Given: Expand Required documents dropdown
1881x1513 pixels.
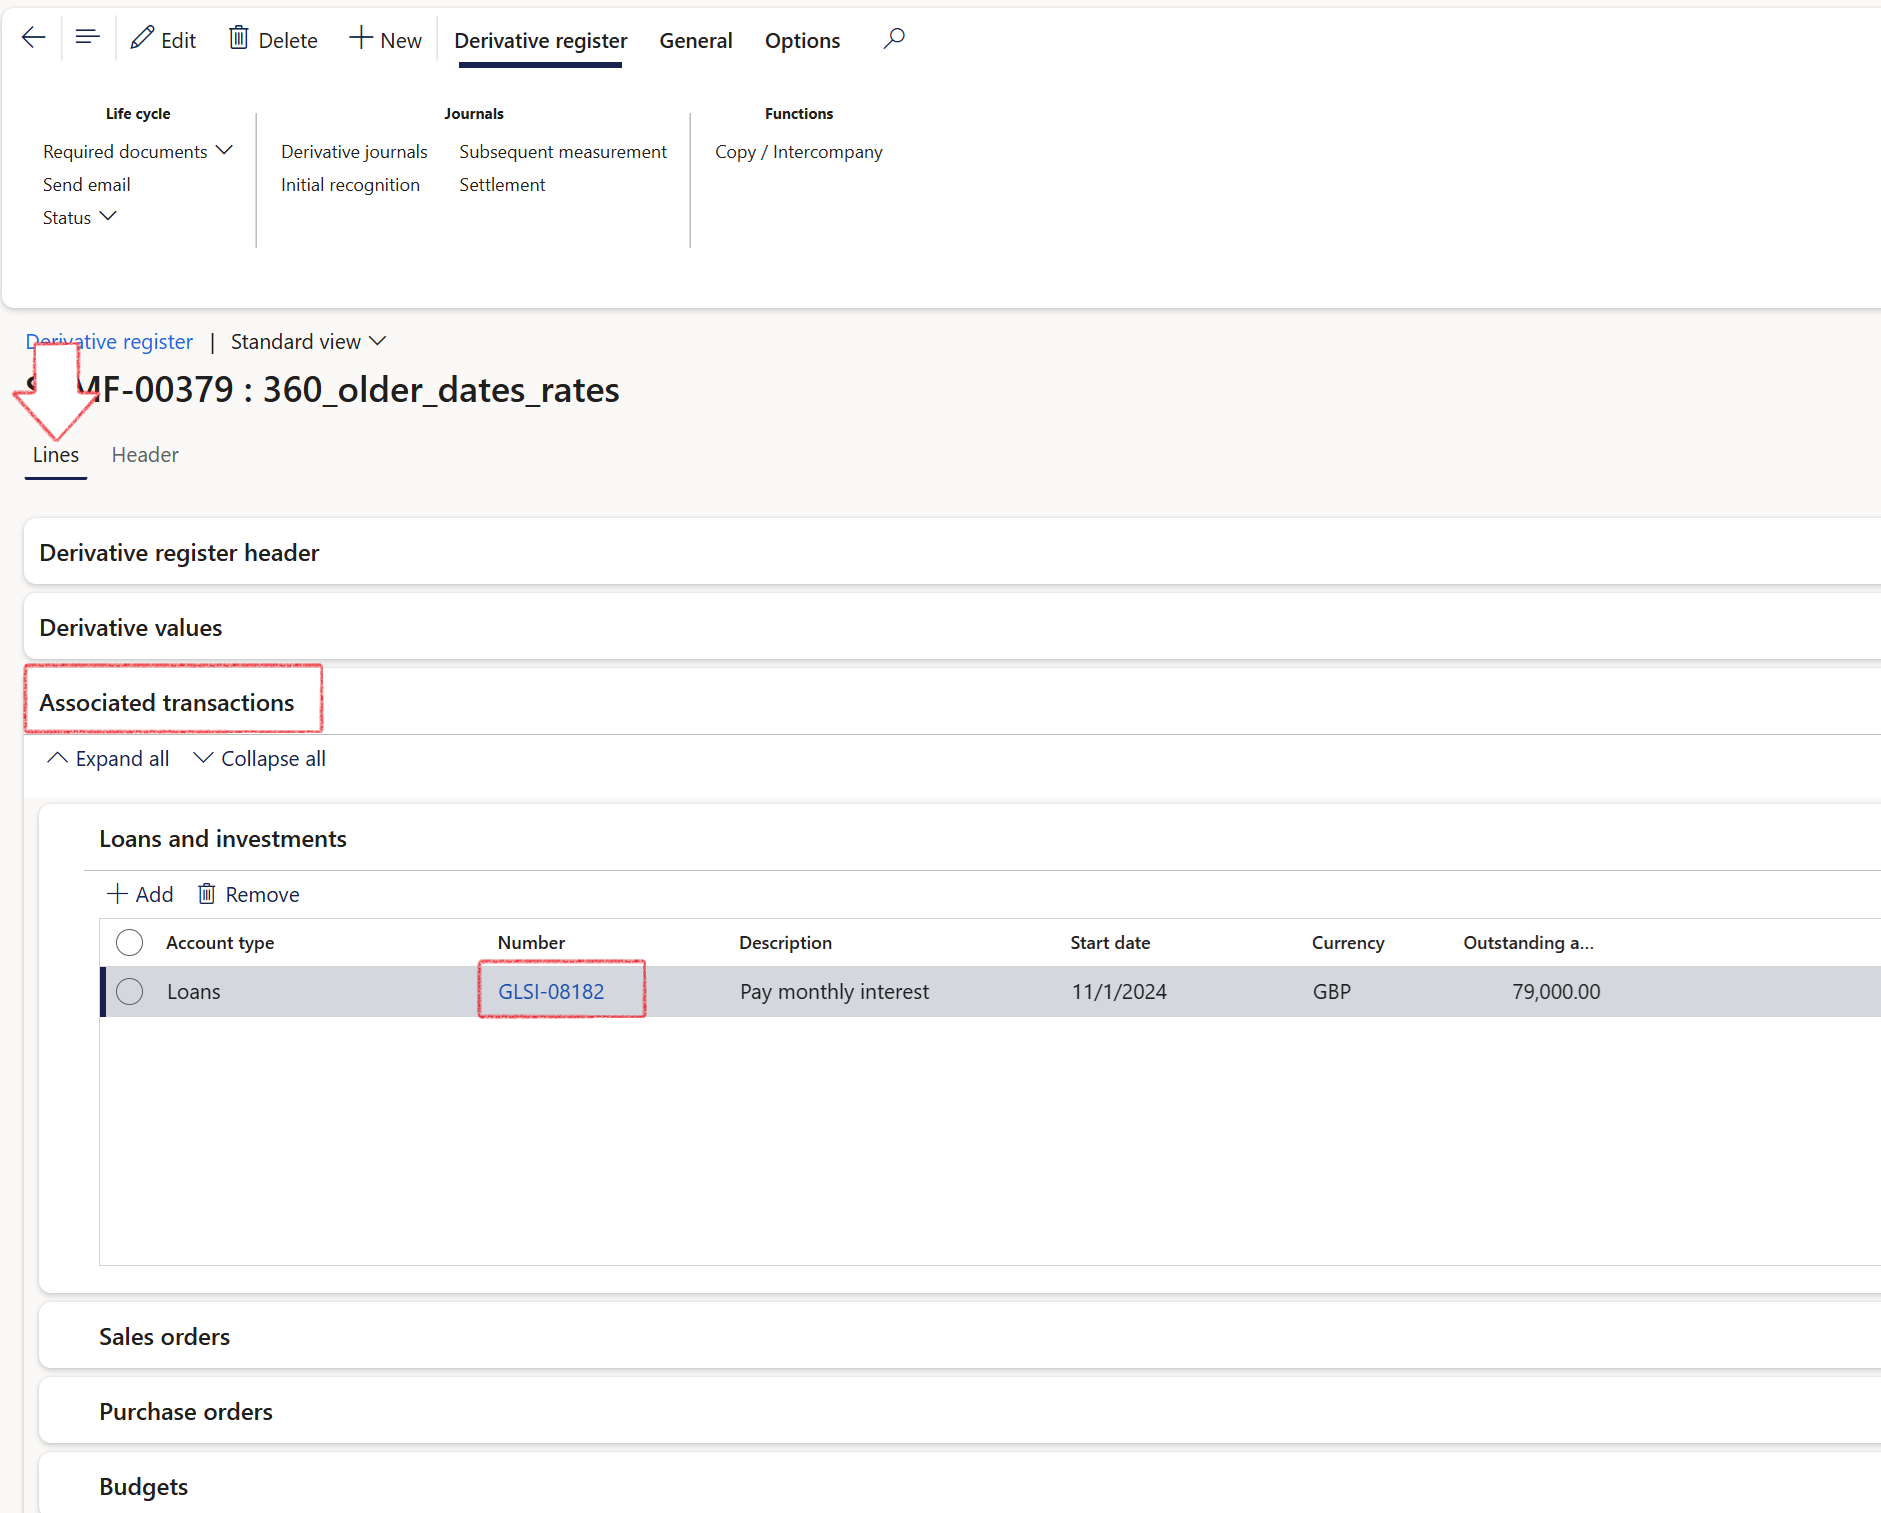Looking at the screenshot, I should 138,151.
